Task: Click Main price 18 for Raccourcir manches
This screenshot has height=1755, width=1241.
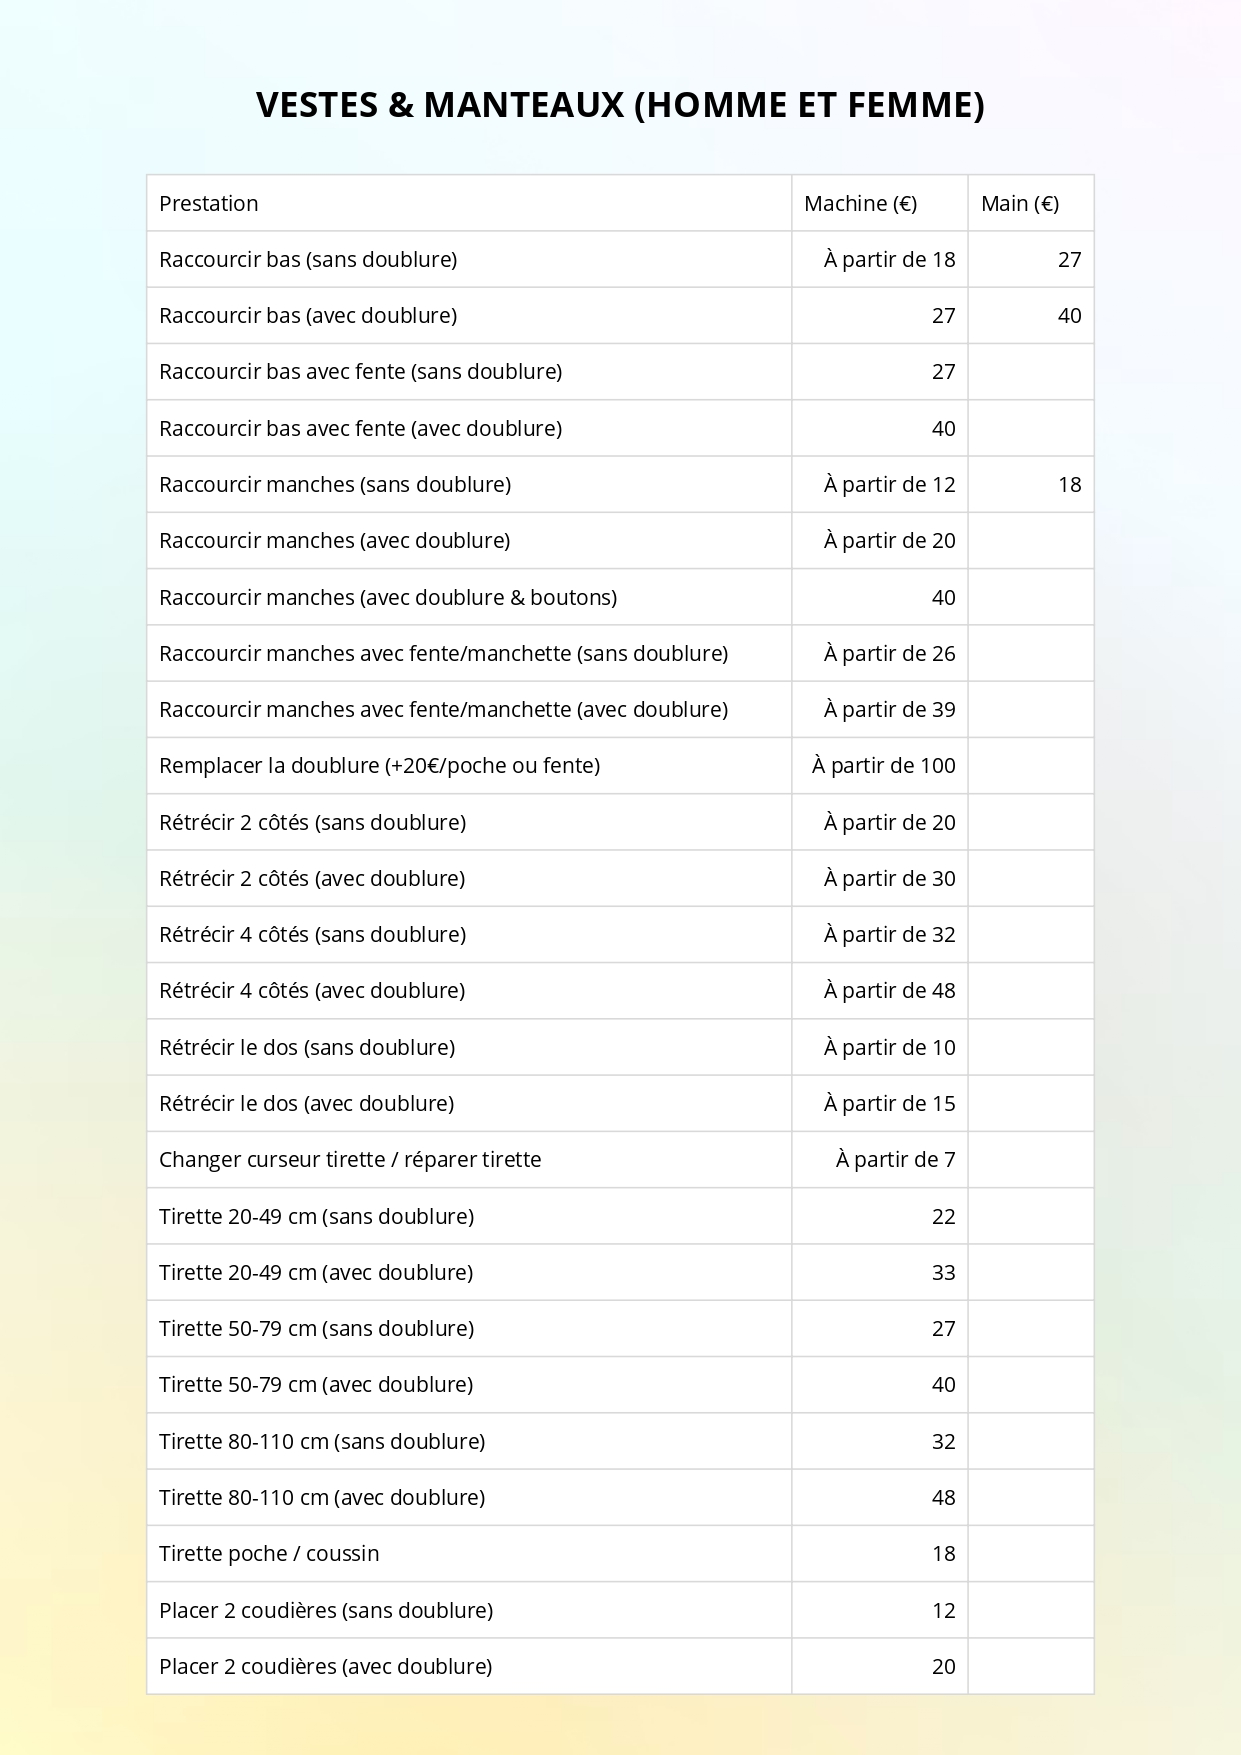Action: pos(1070,484)
